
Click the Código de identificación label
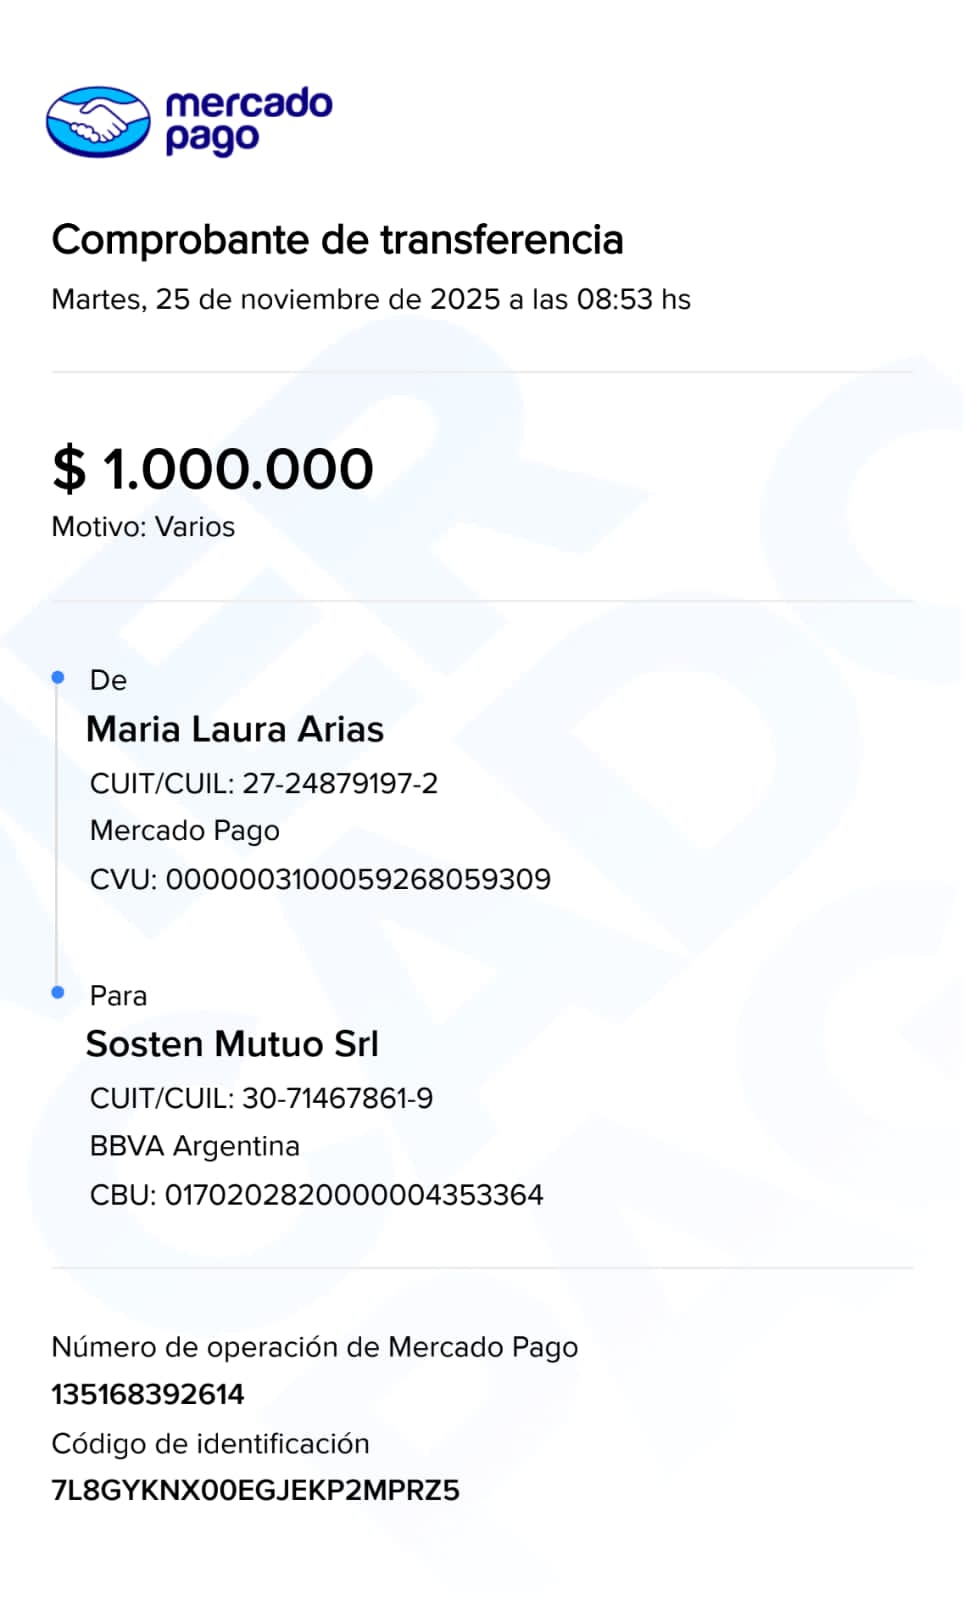point(210,1443)
